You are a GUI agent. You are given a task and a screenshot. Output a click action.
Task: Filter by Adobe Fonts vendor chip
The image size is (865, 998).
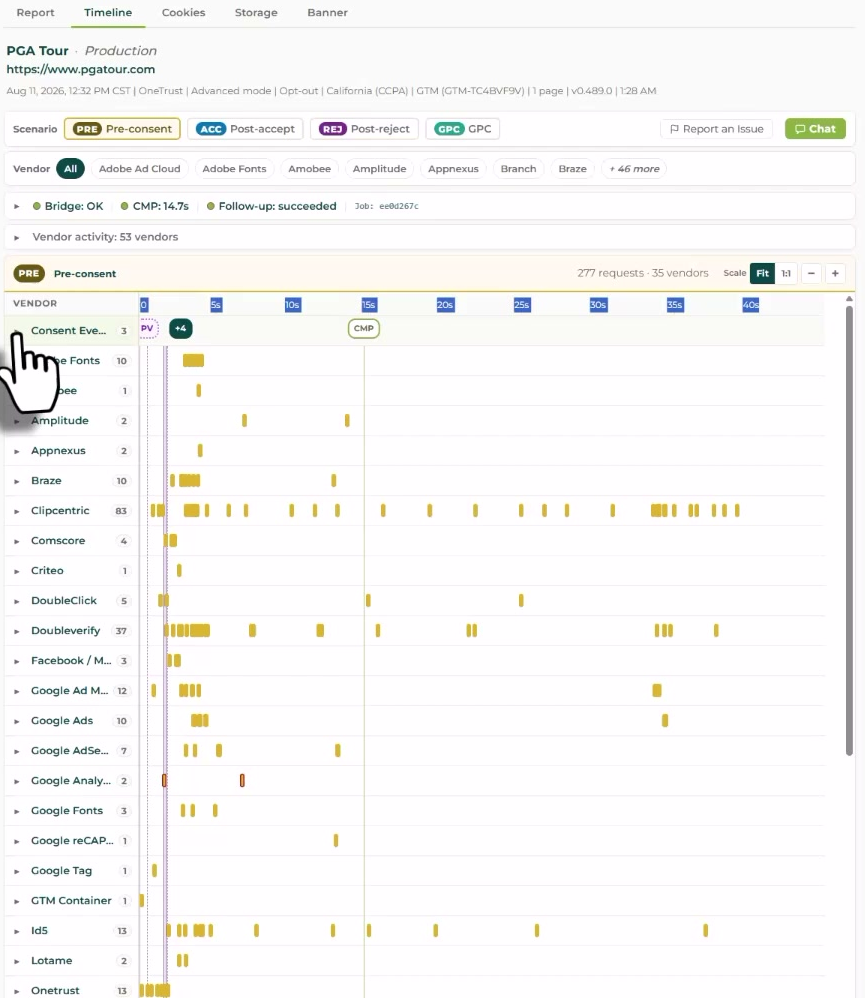(234, 169)
